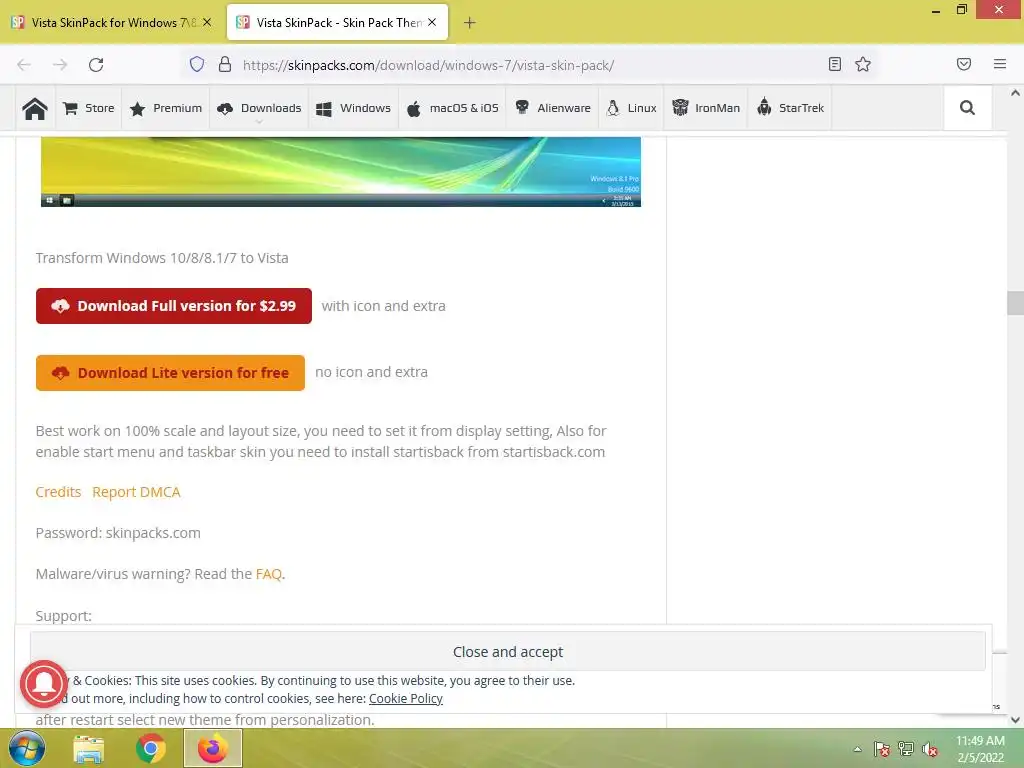Open the FAQ link
This screenshot has width=1024, height=768.
268,574
